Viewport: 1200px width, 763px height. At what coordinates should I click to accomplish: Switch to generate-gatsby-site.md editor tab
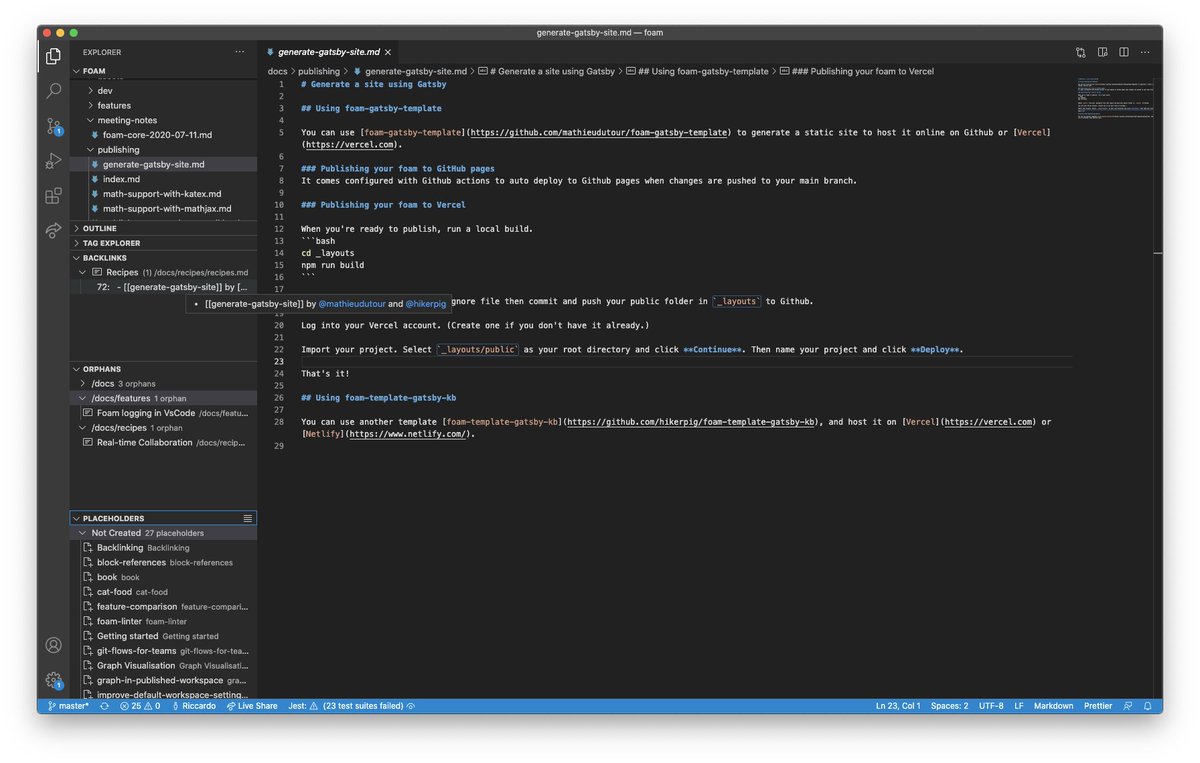(329, 52)
